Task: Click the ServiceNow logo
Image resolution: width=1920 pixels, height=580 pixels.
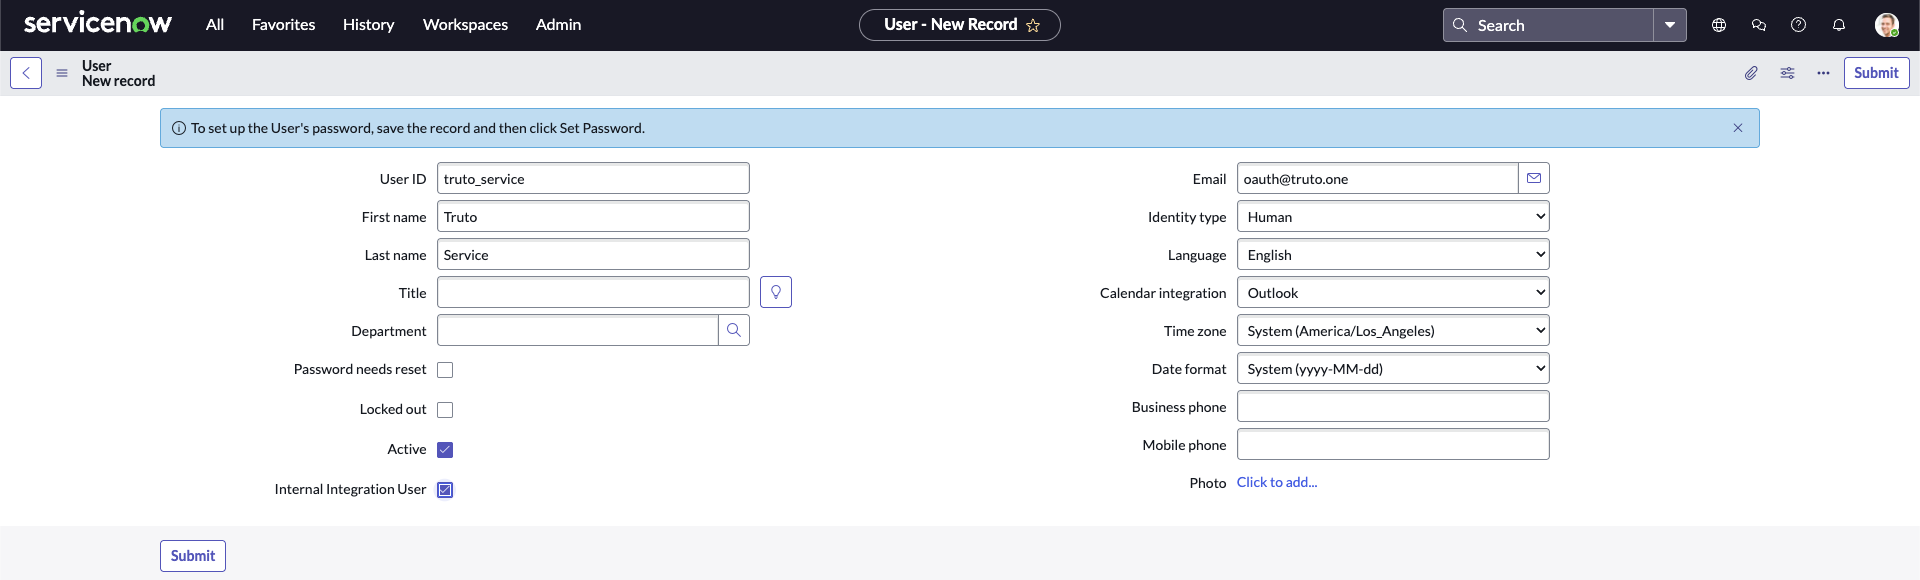Action: click(97, 24)
